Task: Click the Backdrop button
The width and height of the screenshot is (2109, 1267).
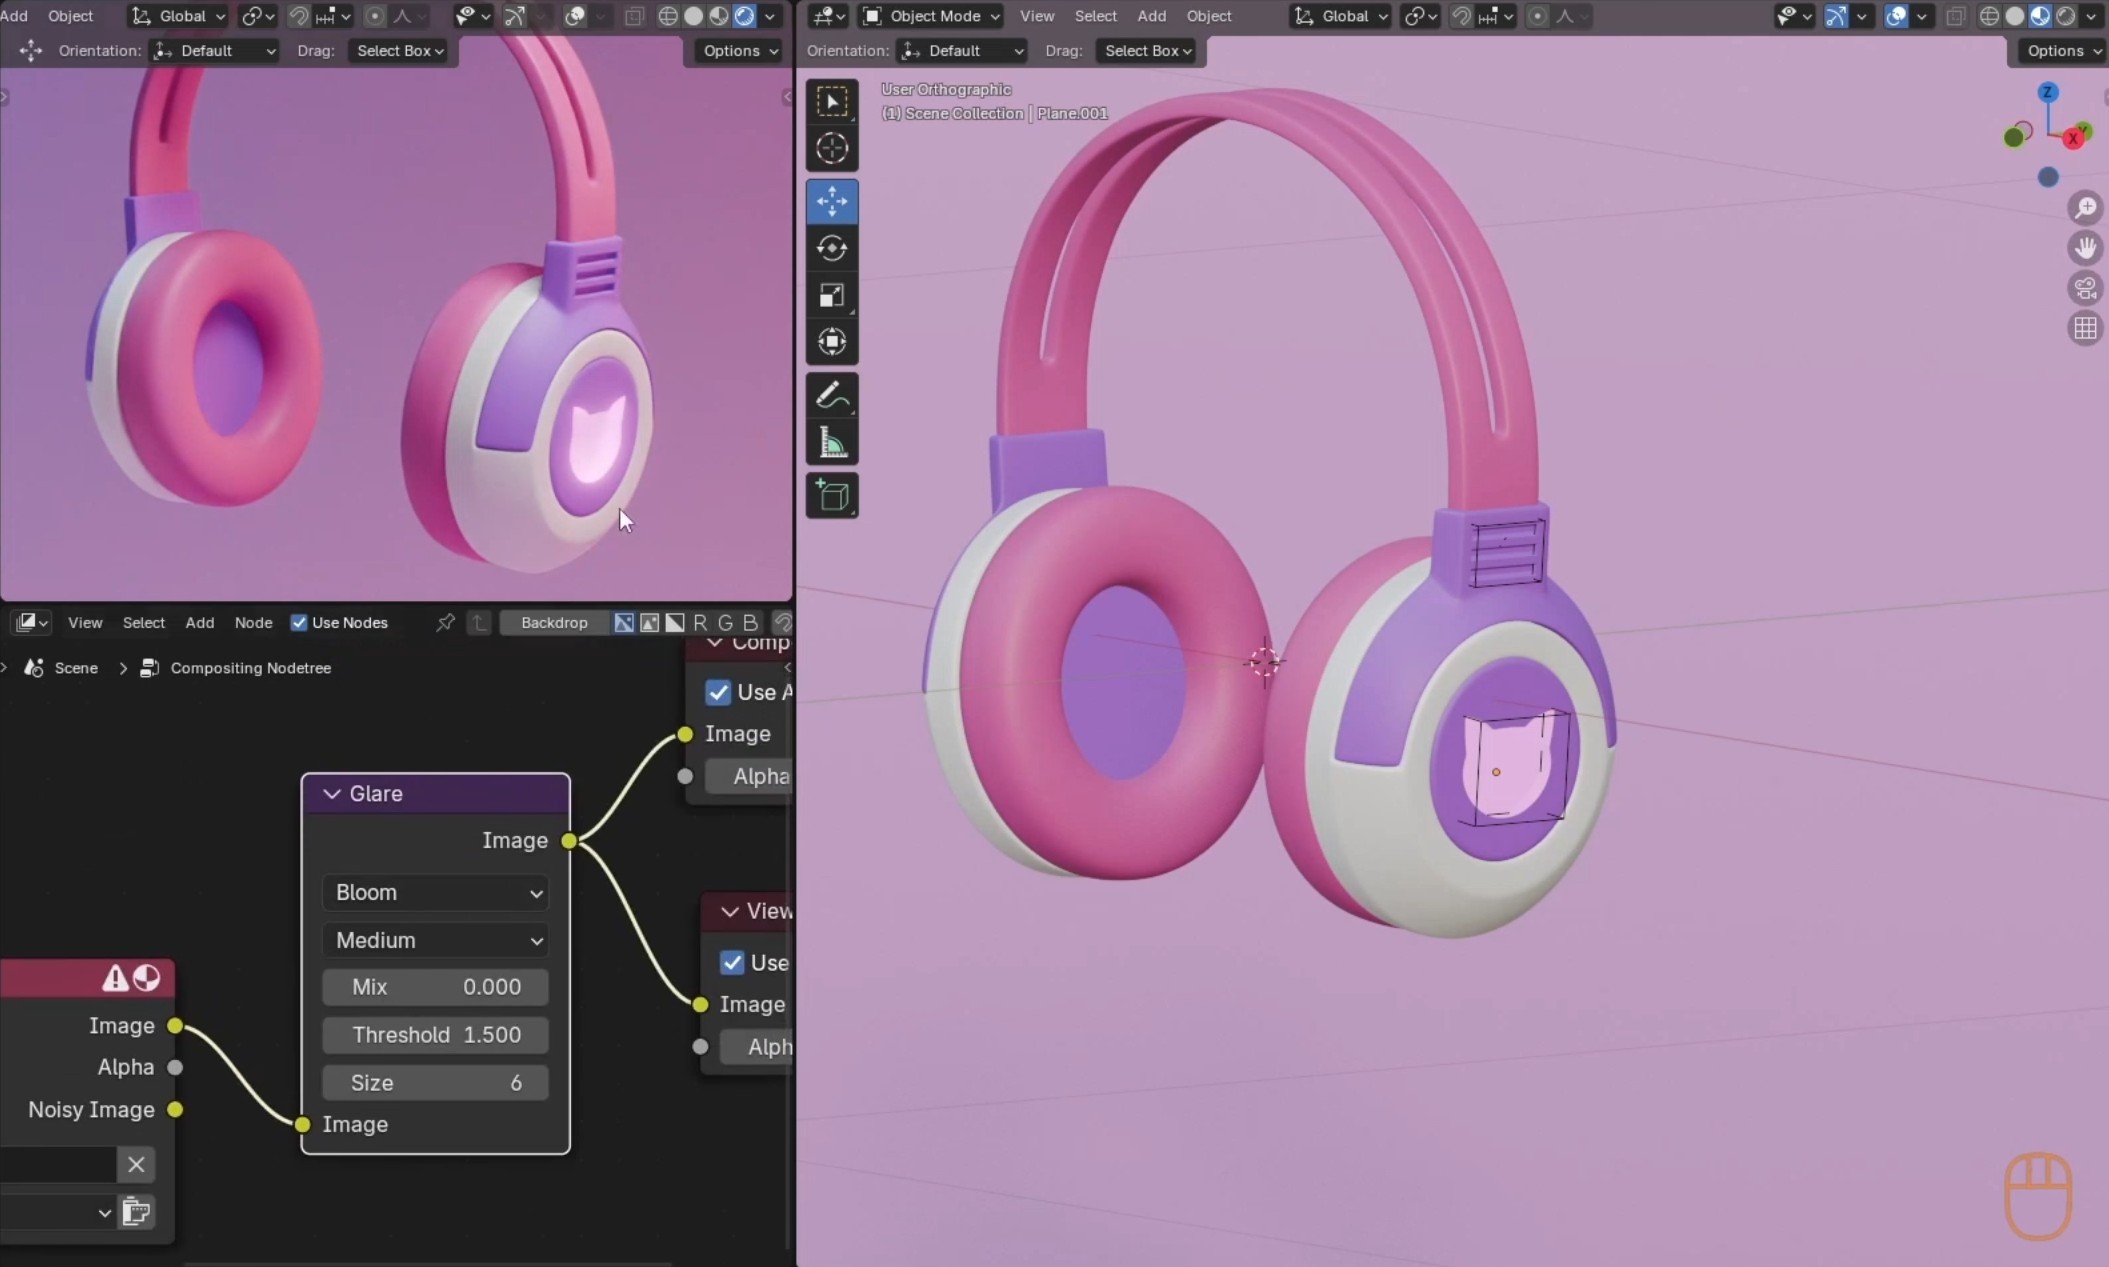Action: [554, 622]
